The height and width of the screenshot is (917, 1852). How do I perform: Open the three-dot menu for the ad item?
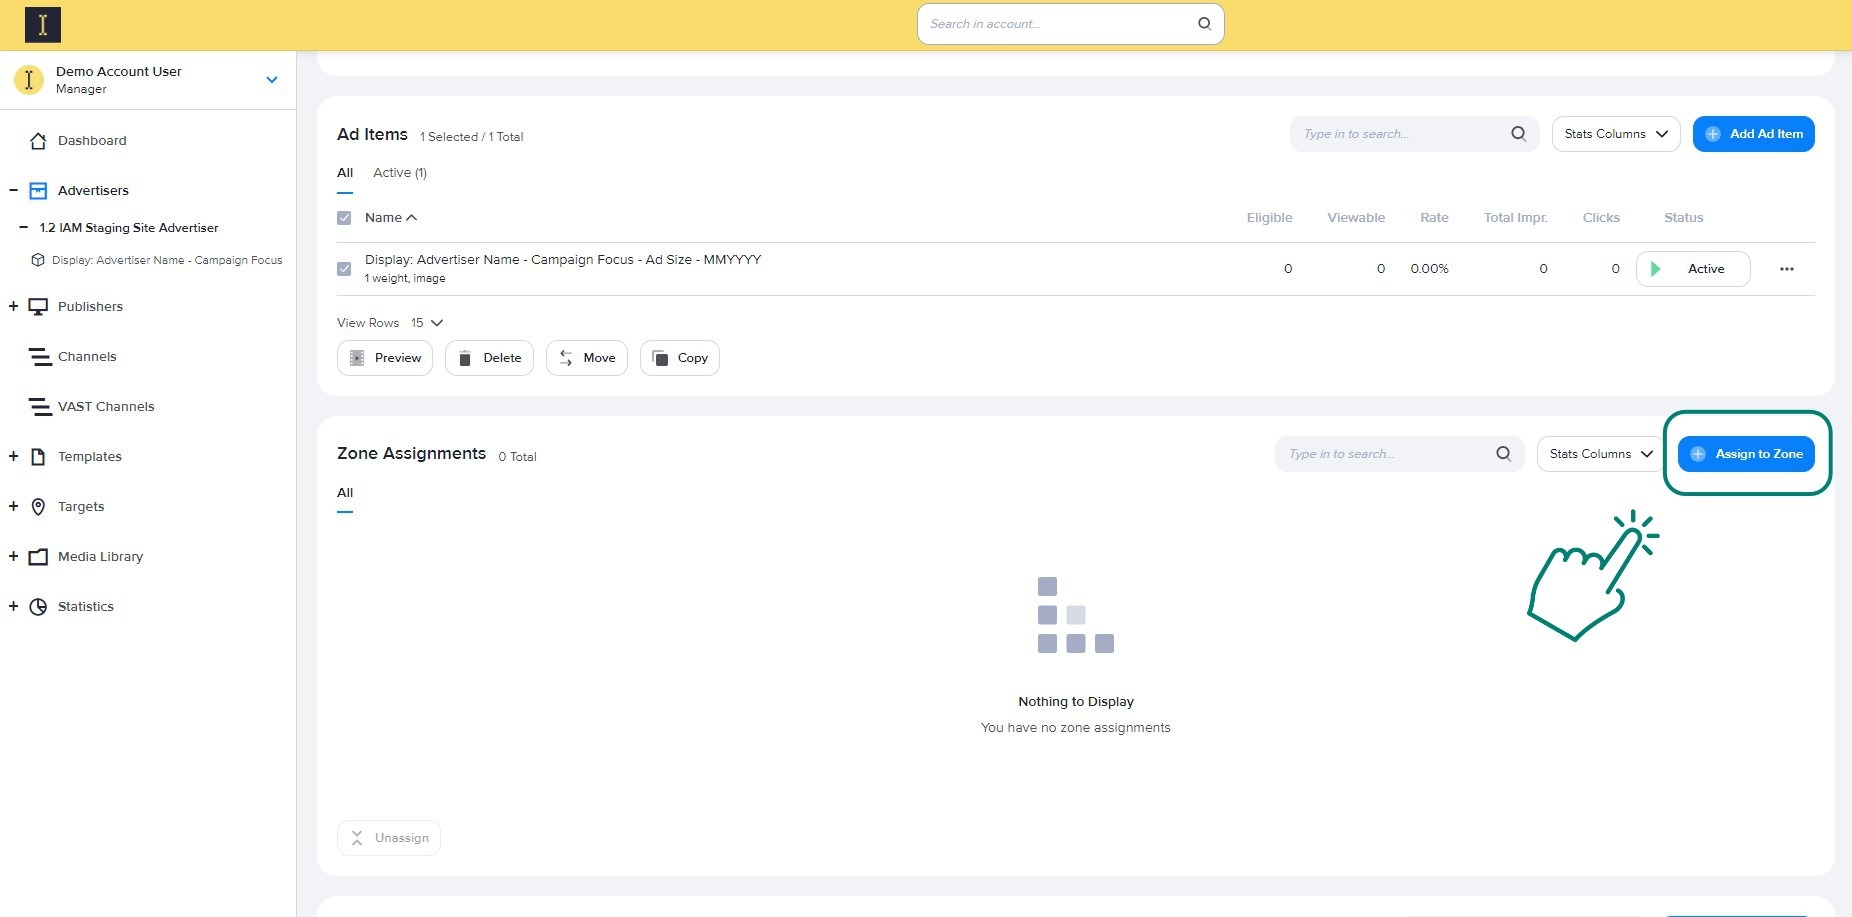1786,269
